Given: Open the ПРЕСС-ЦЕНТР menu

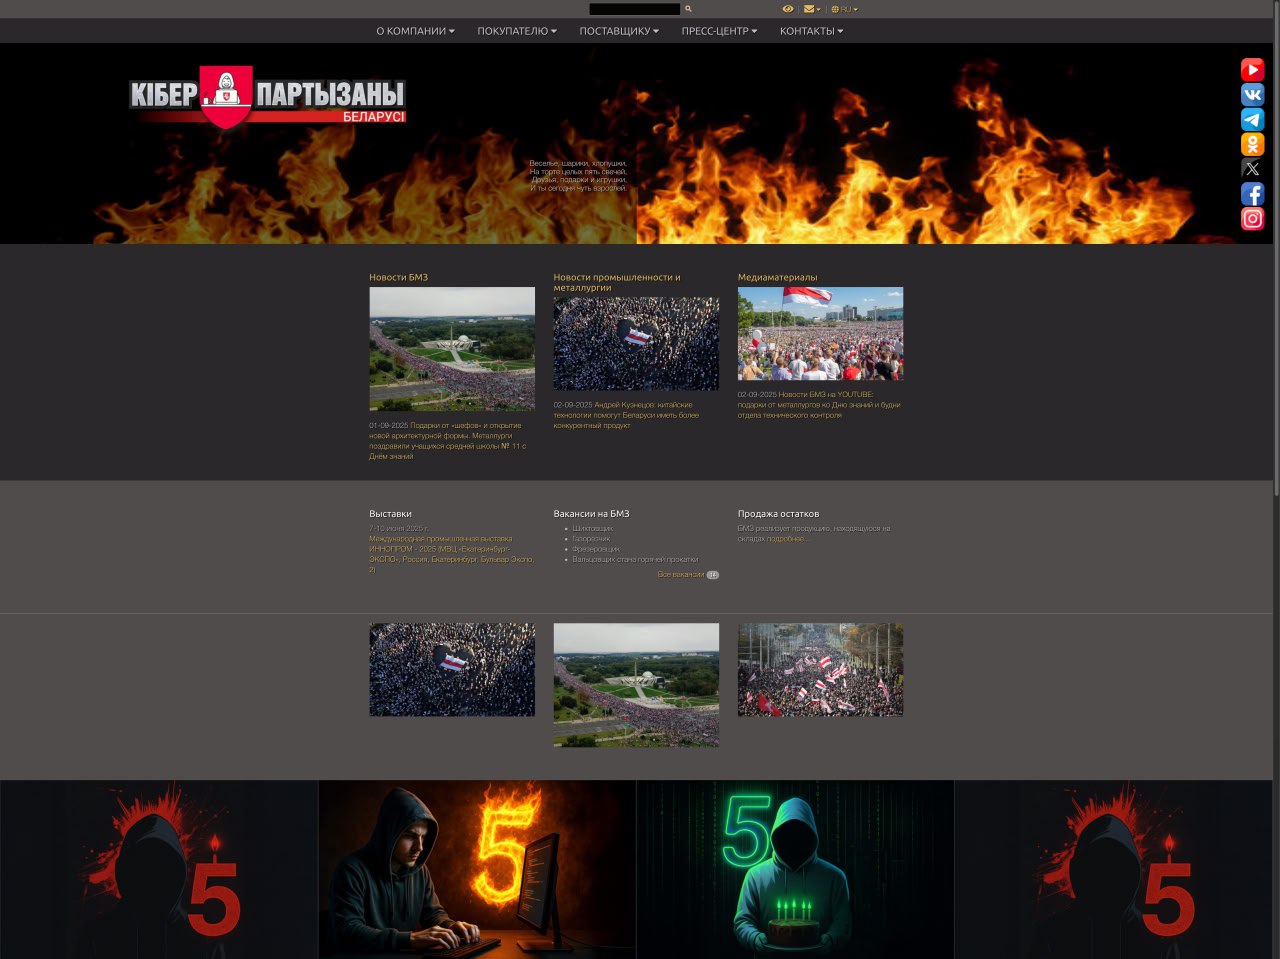Looking at the screenshot, I should click(x=719, y=31).
